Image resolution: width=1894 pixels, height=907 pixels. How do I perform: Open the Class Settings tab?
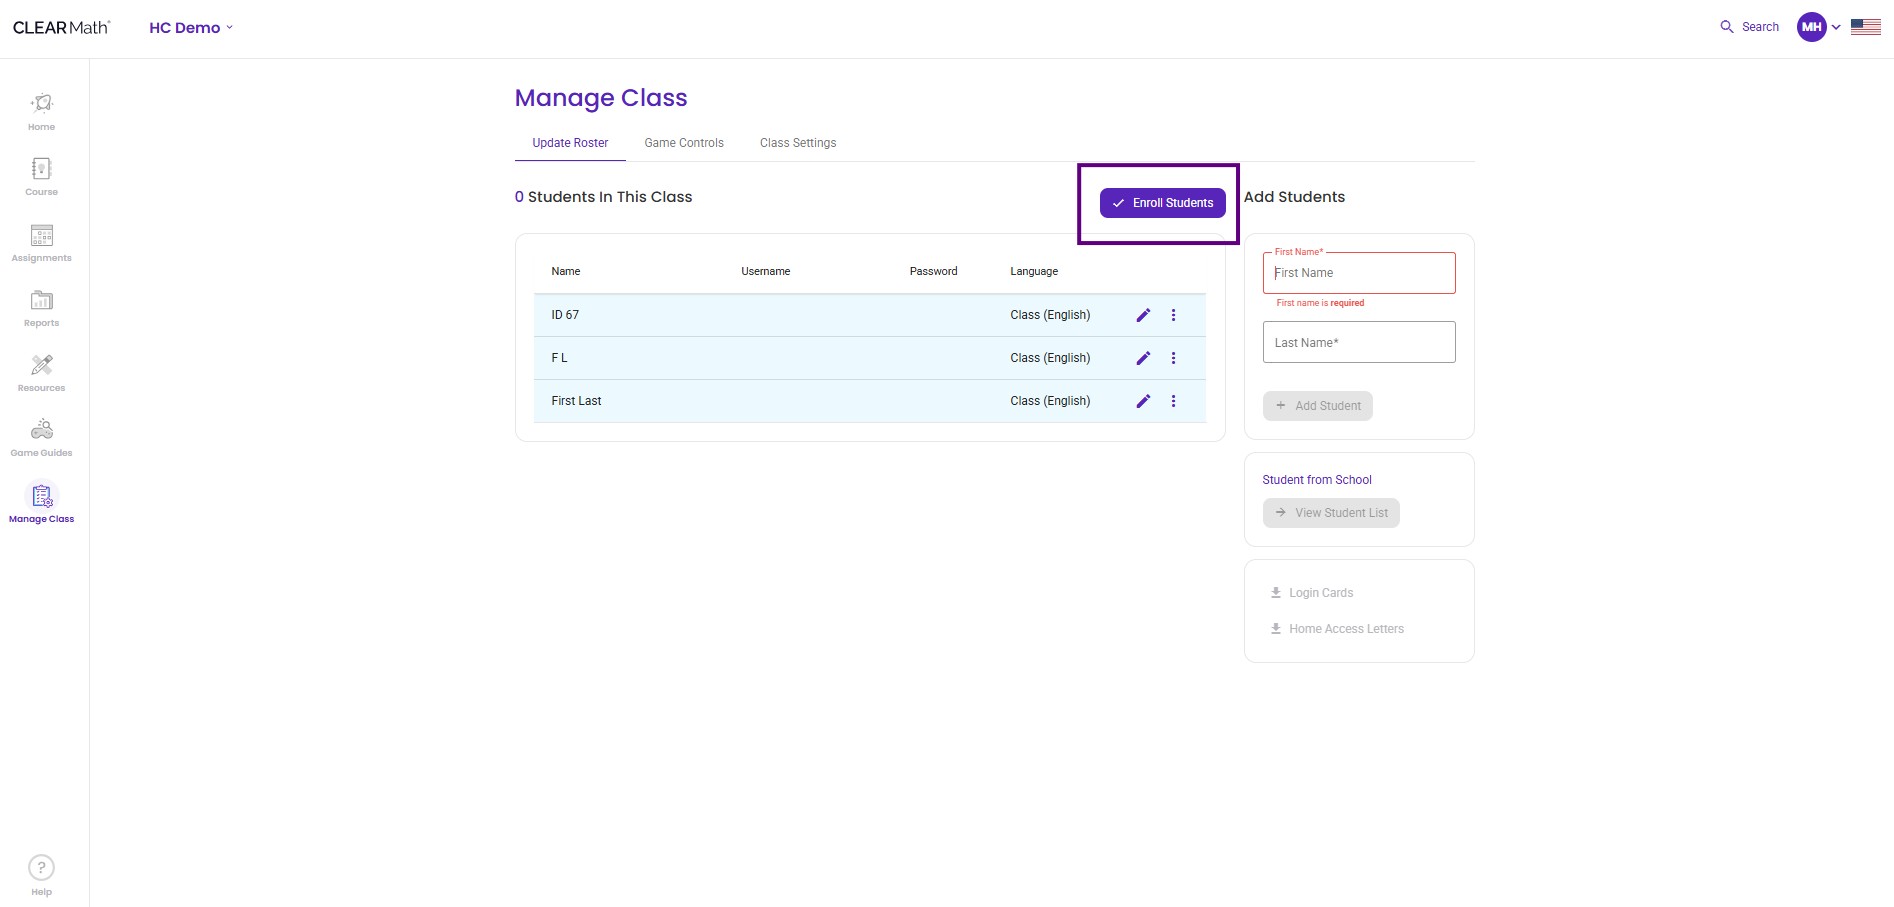coord(797,142)
